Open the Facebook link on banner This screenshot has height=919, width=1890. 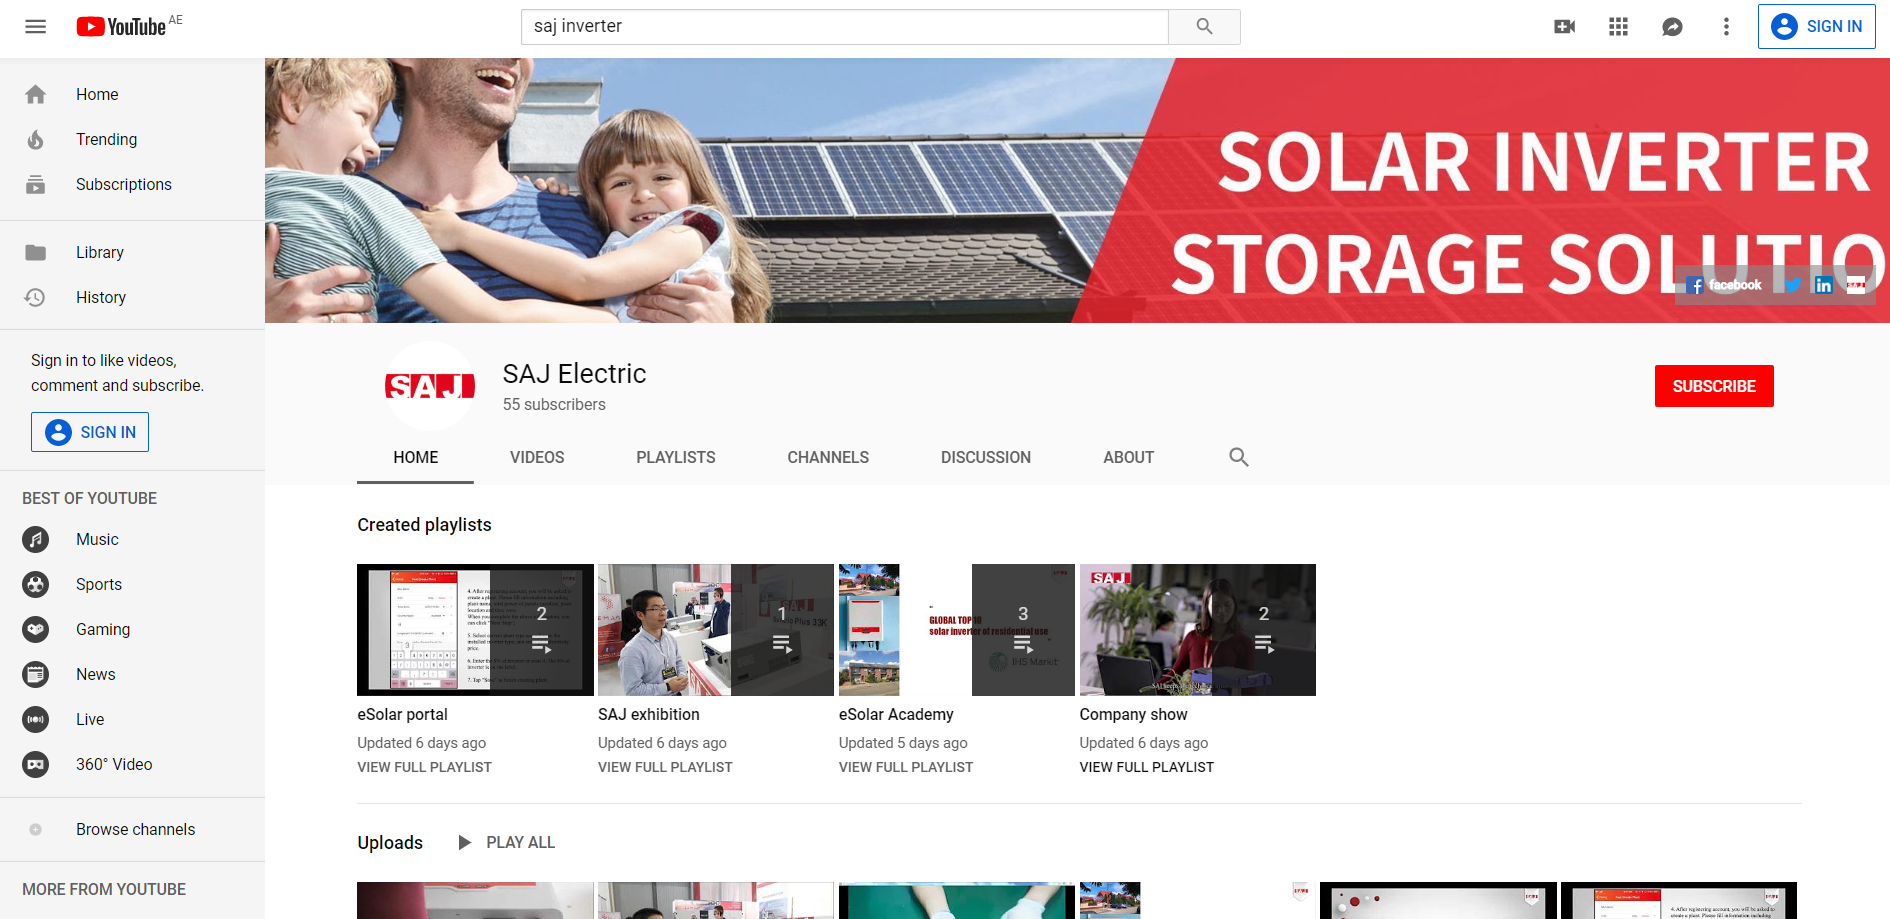coord(1724,285)
